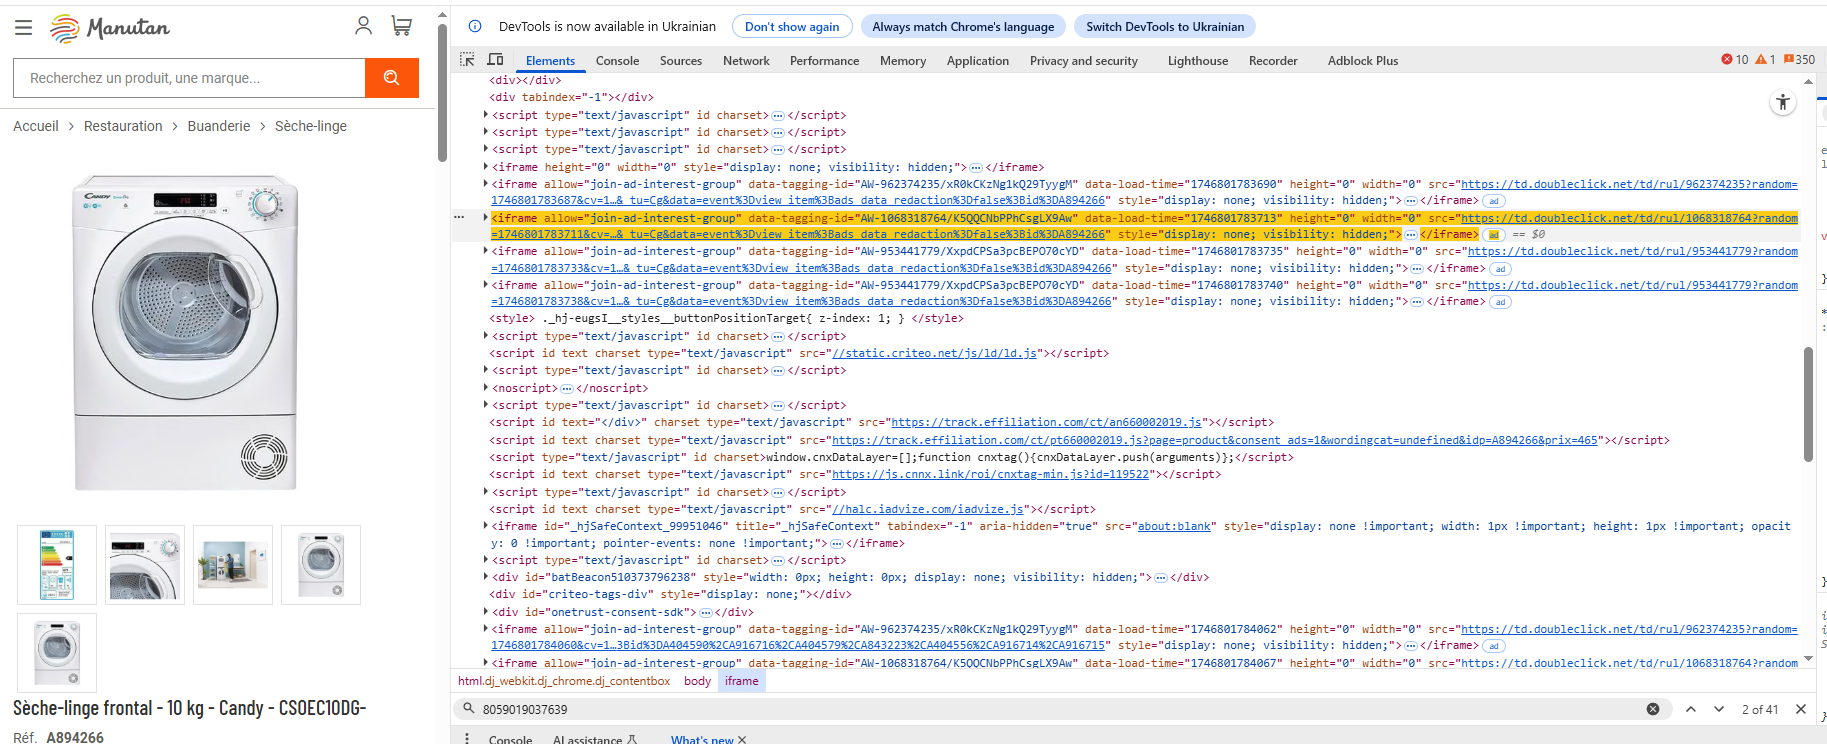Expand the batBeacon div node
The image size is (1827, 744).
click(486, 577)
